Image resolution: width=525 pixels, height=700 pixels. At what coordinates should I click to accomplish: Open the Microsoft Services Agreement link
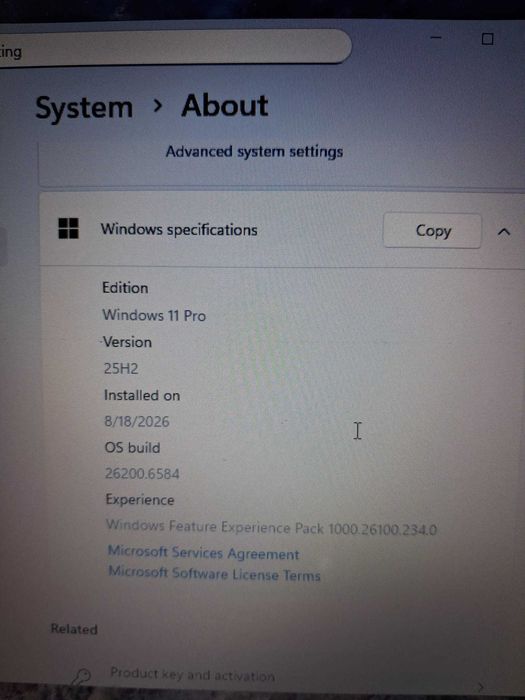pos(203,553)
